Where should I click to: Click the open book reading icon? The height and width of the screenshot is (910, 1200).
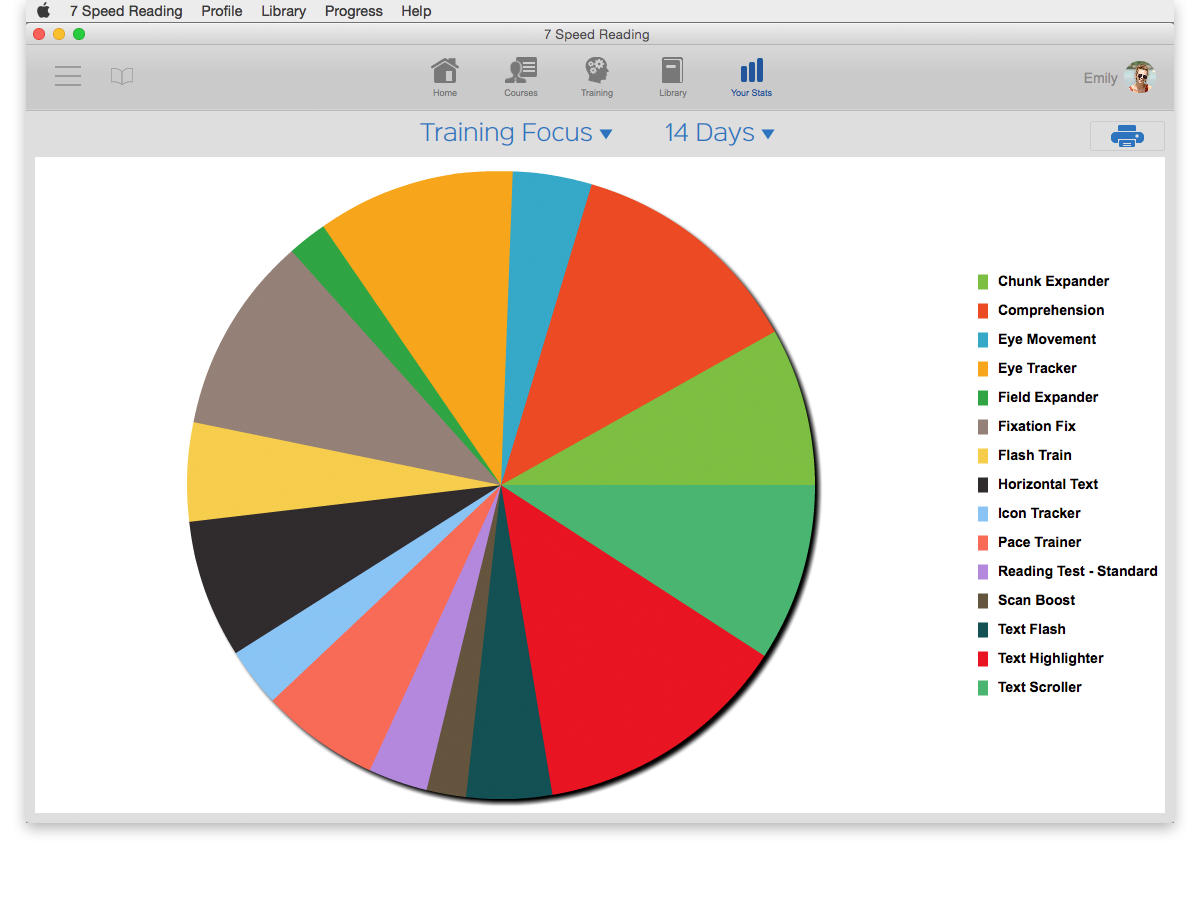coord(122,76)
